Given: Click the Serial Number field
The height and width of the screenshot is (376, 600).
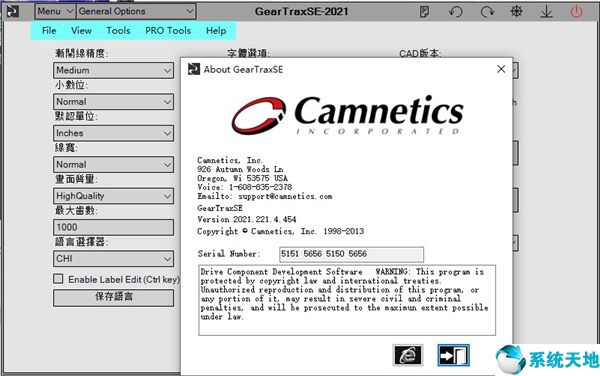Looking at the screenshot, I should point(351,254).
